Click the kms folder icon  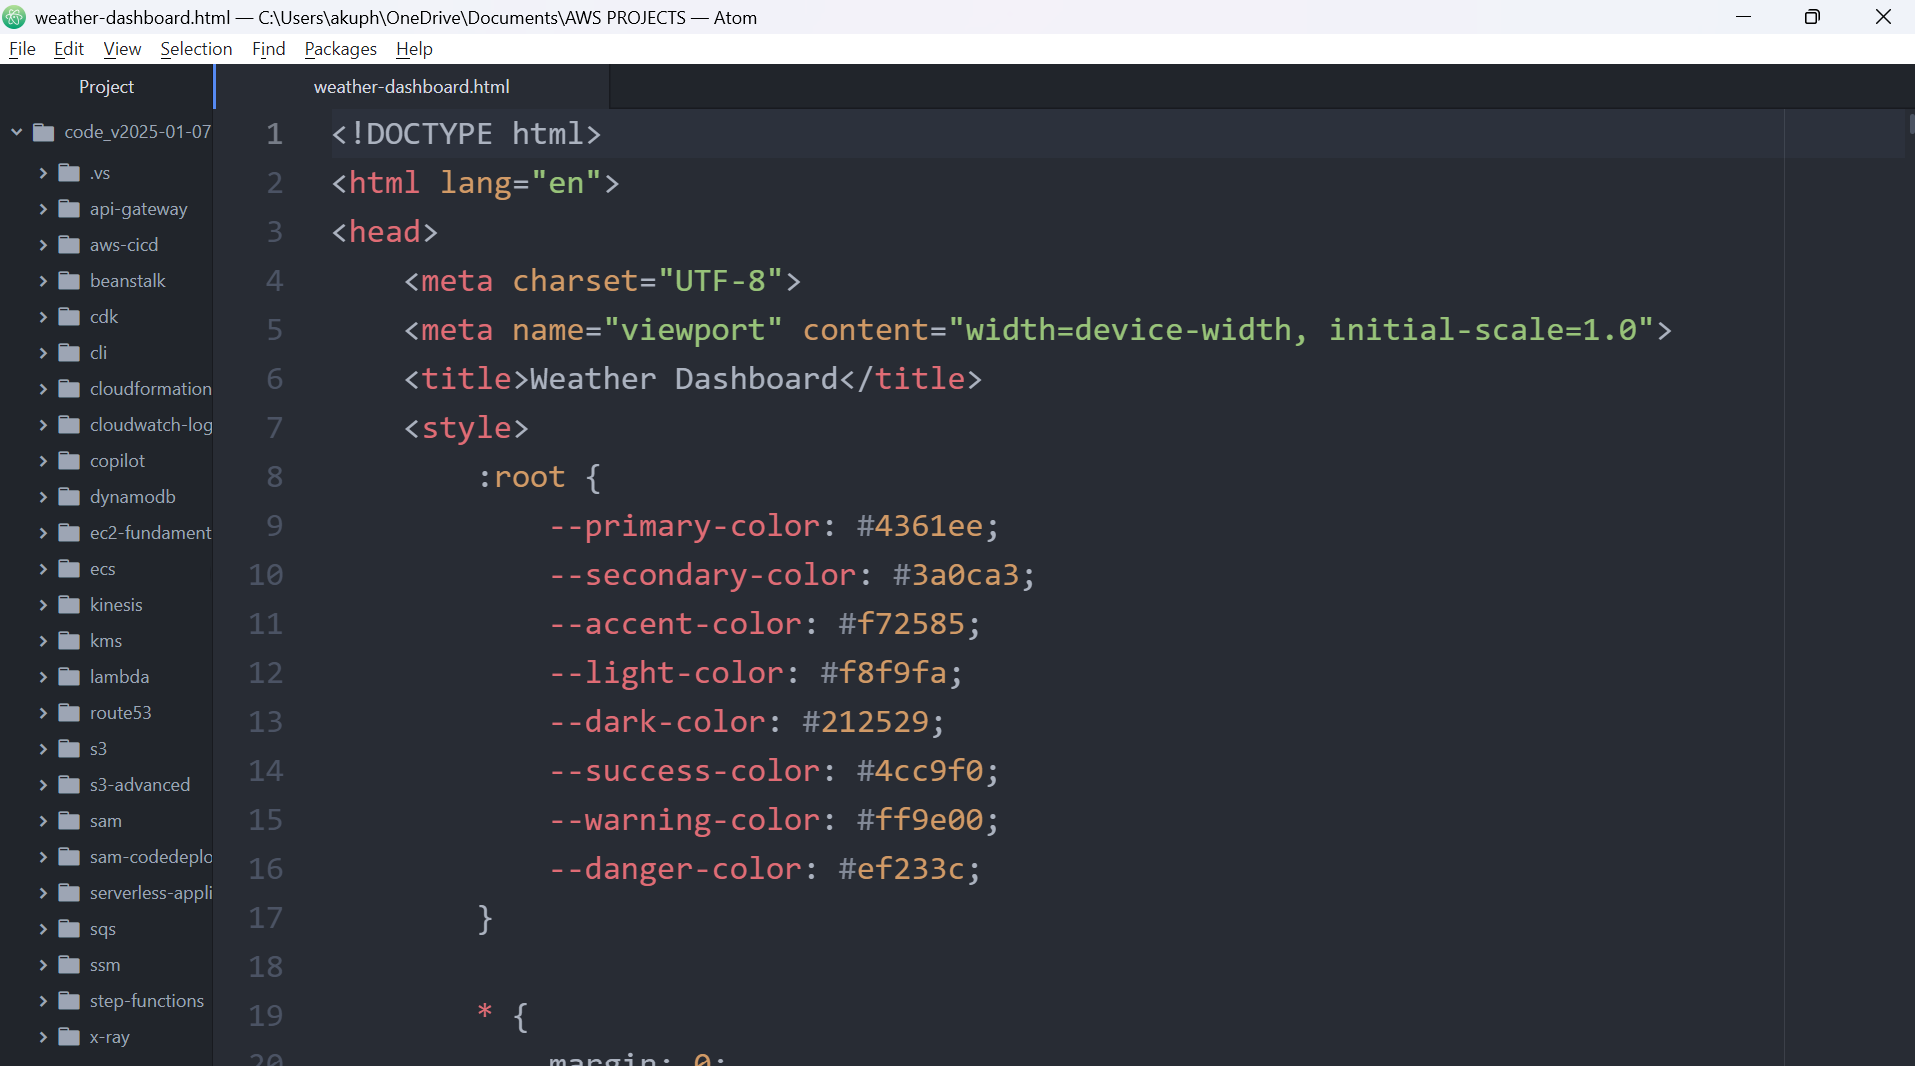(x=69, y=641)
